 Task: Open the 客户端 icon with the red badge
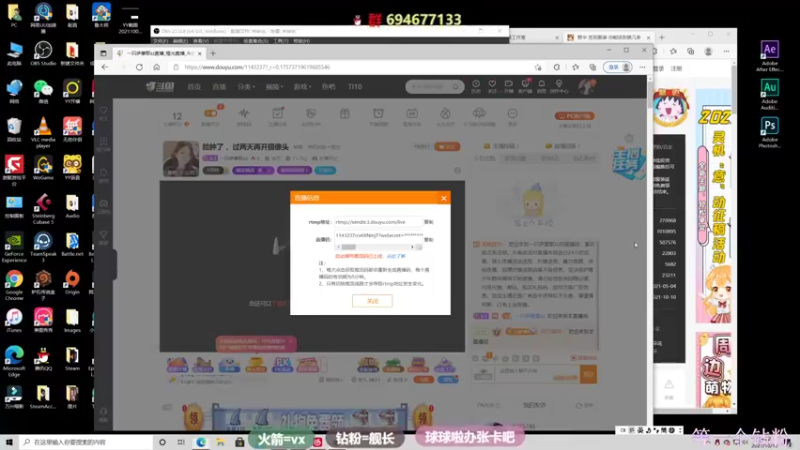(x=525, y=86)
